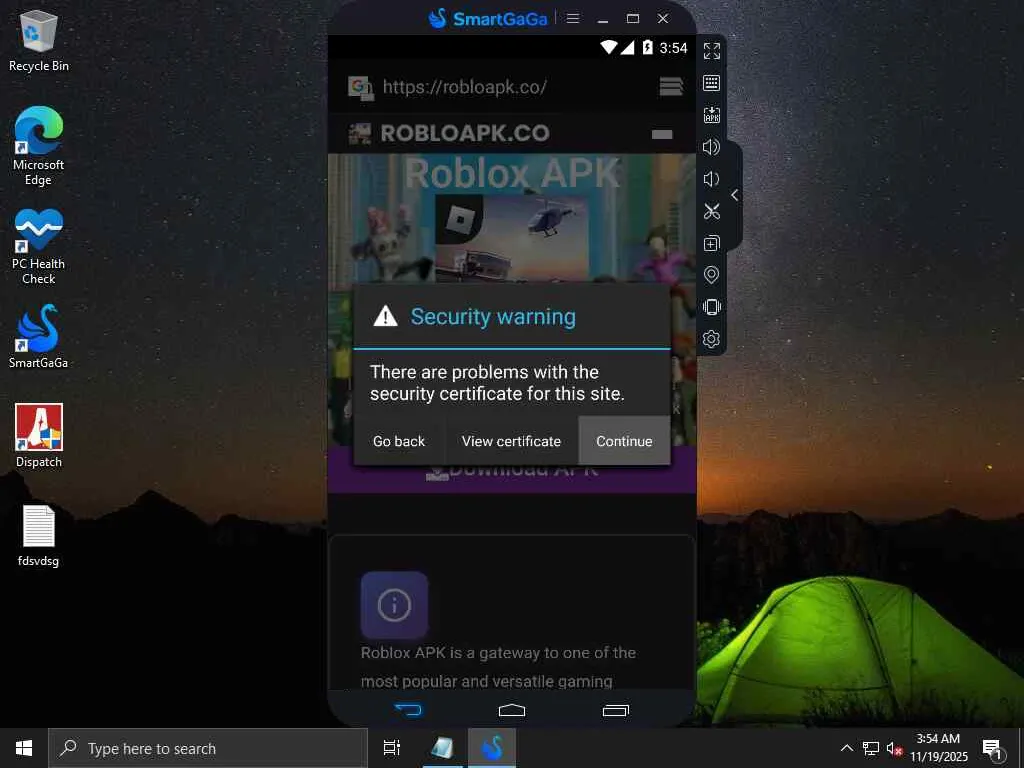Open the location pin icon
This screenshot has height=768, width=1024.
[x=711, y=275]
